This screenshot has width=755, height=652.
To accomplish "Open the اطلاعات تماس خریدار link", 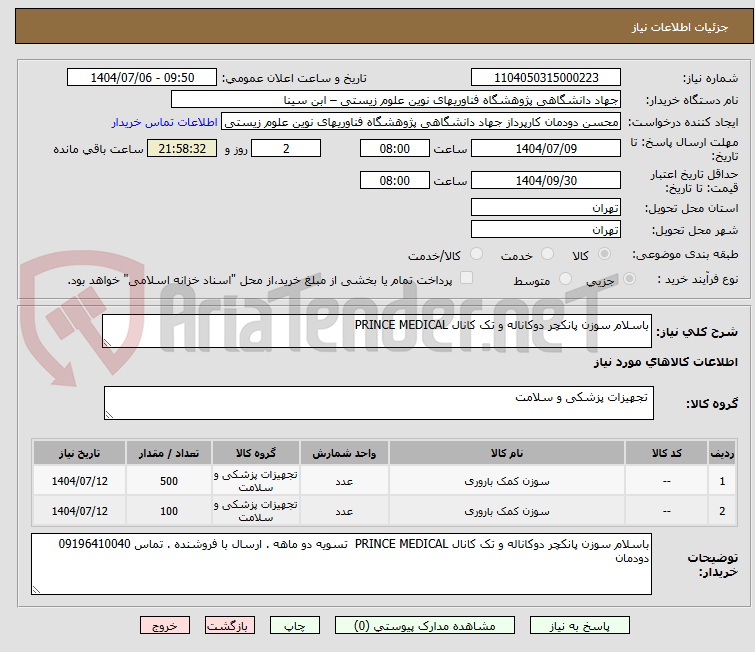I will pyautogui.click(x=165, y=122).
